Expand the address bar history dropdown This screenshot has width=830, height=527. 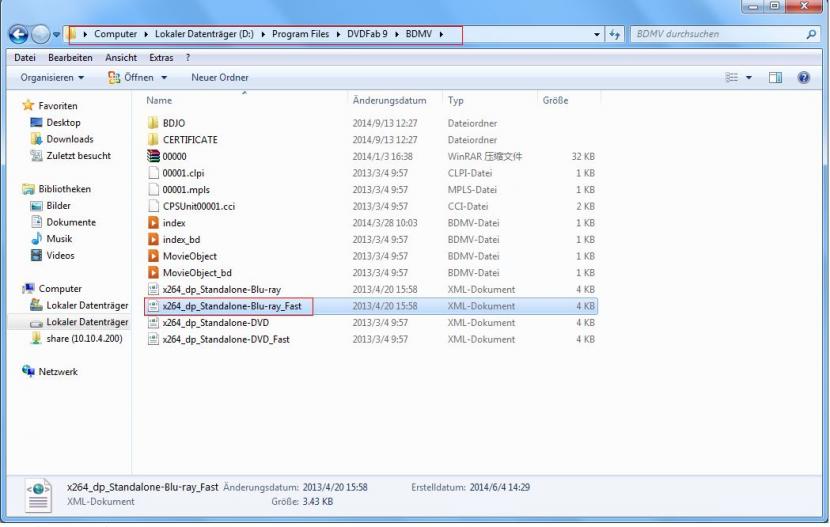pyautogui.click(x=596, y=35)
